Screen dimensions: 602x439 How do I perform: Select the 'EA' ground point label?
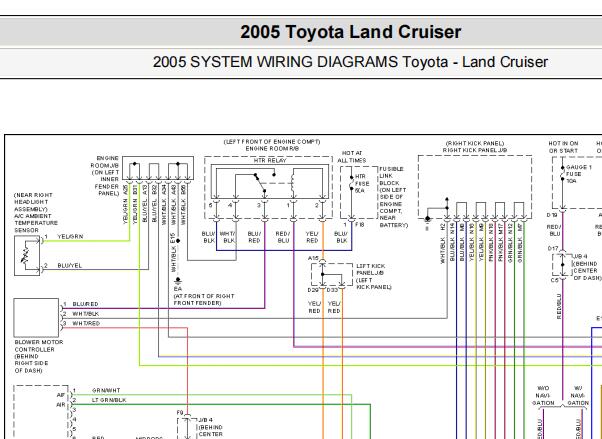pyautogui.click(x=177, y=288)
